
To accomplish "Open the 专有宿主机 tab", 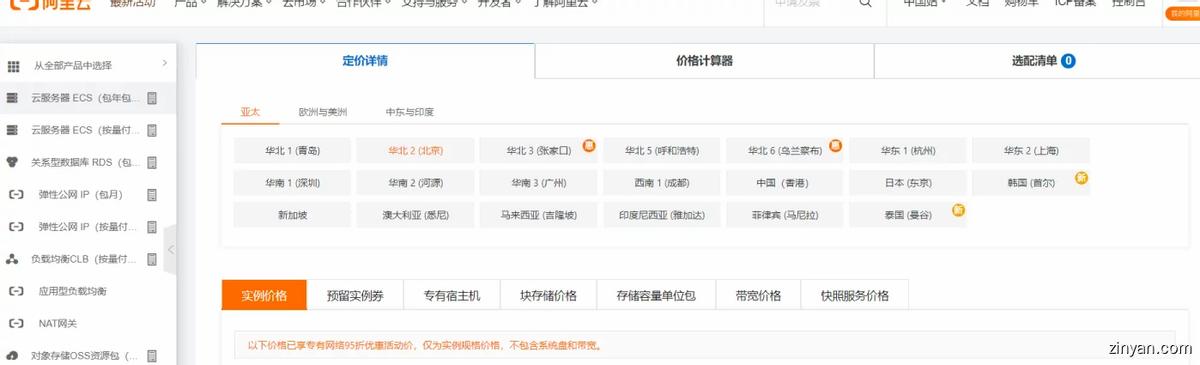I will (452, 296).
